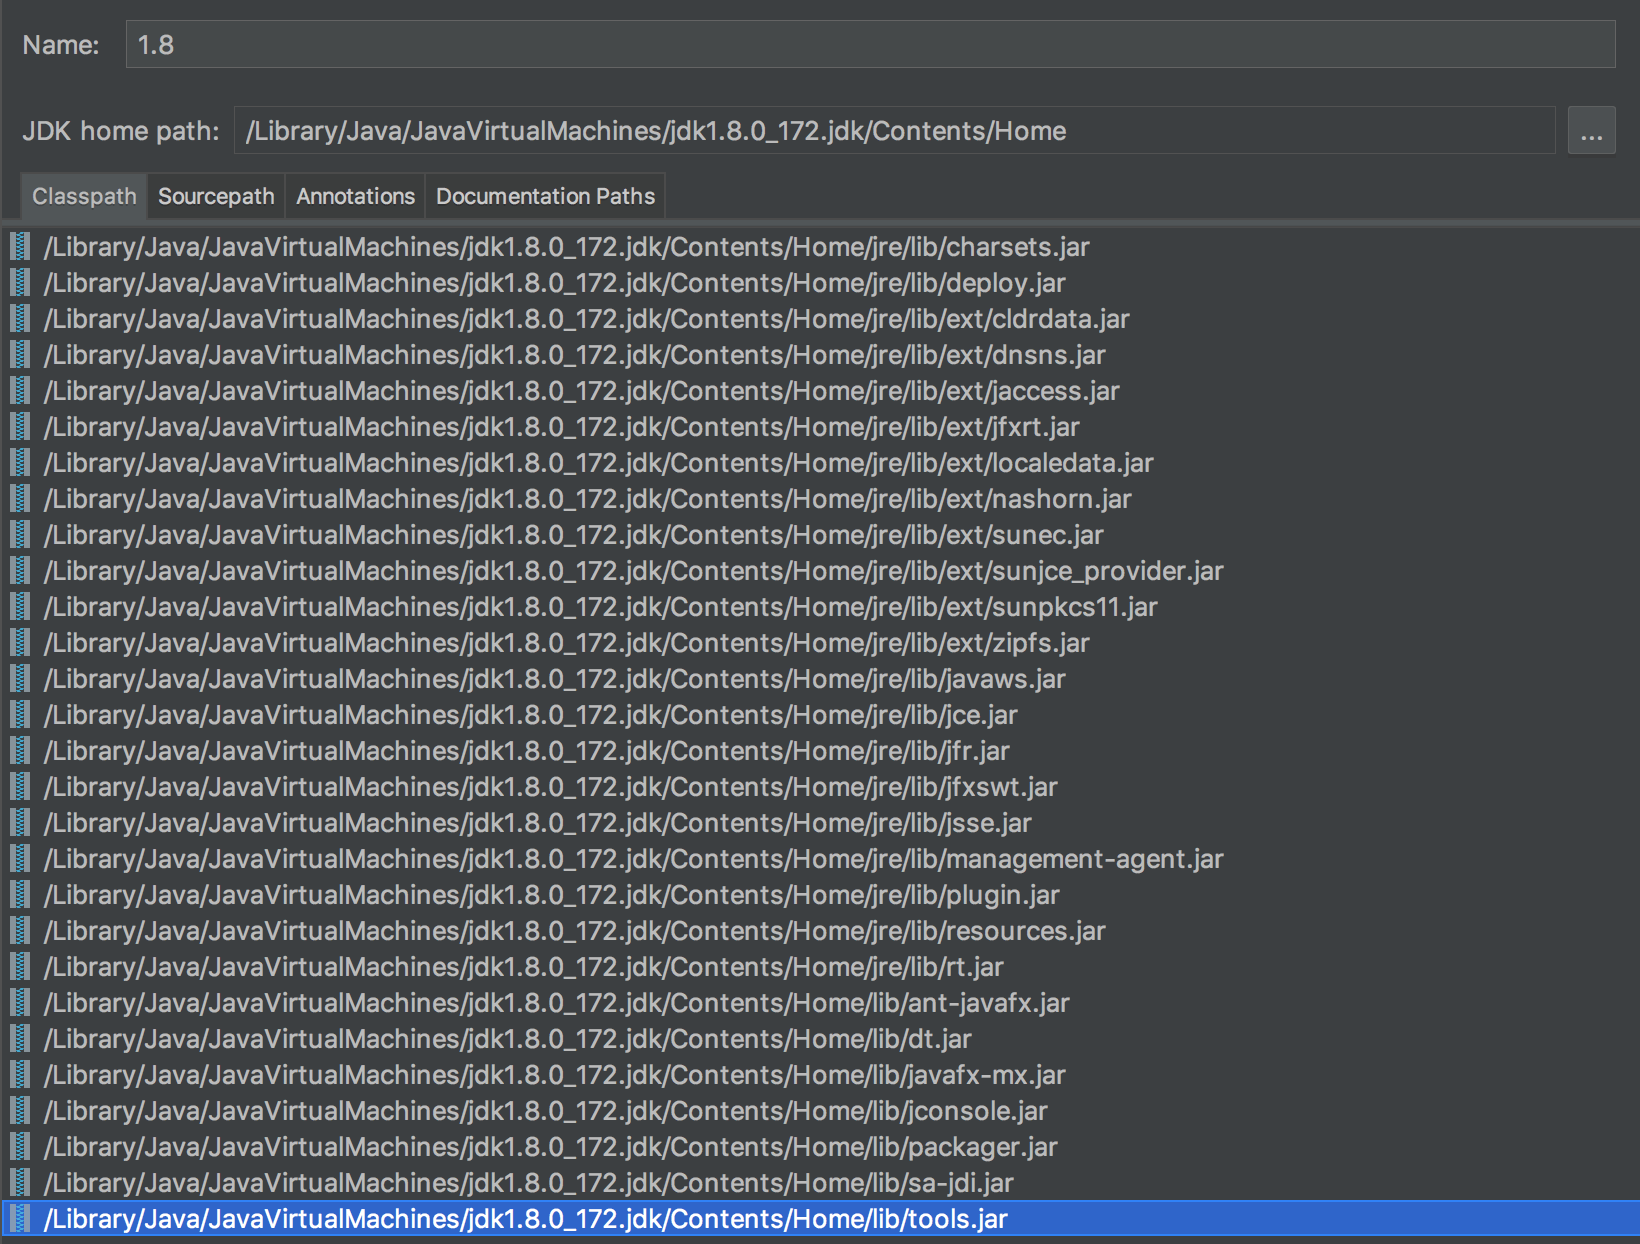1640x1244 pixels.
Task: Select the deploy.jar classpath entry
Action: point(820,282)
